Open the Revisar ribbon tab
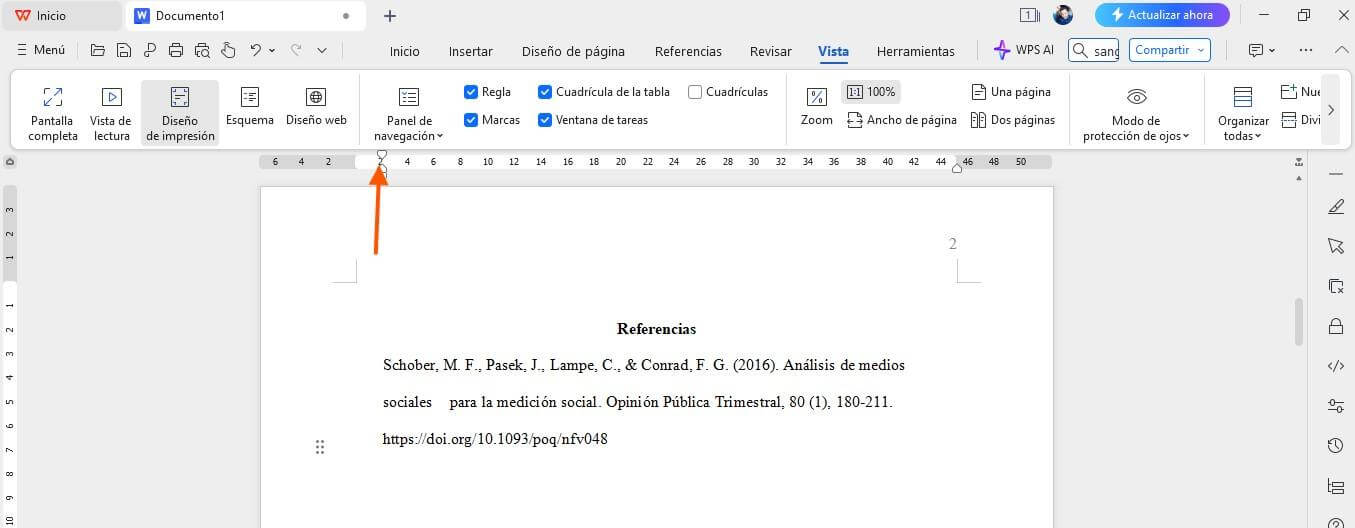Screen dimensions: 1355x528 click(770, 51)
